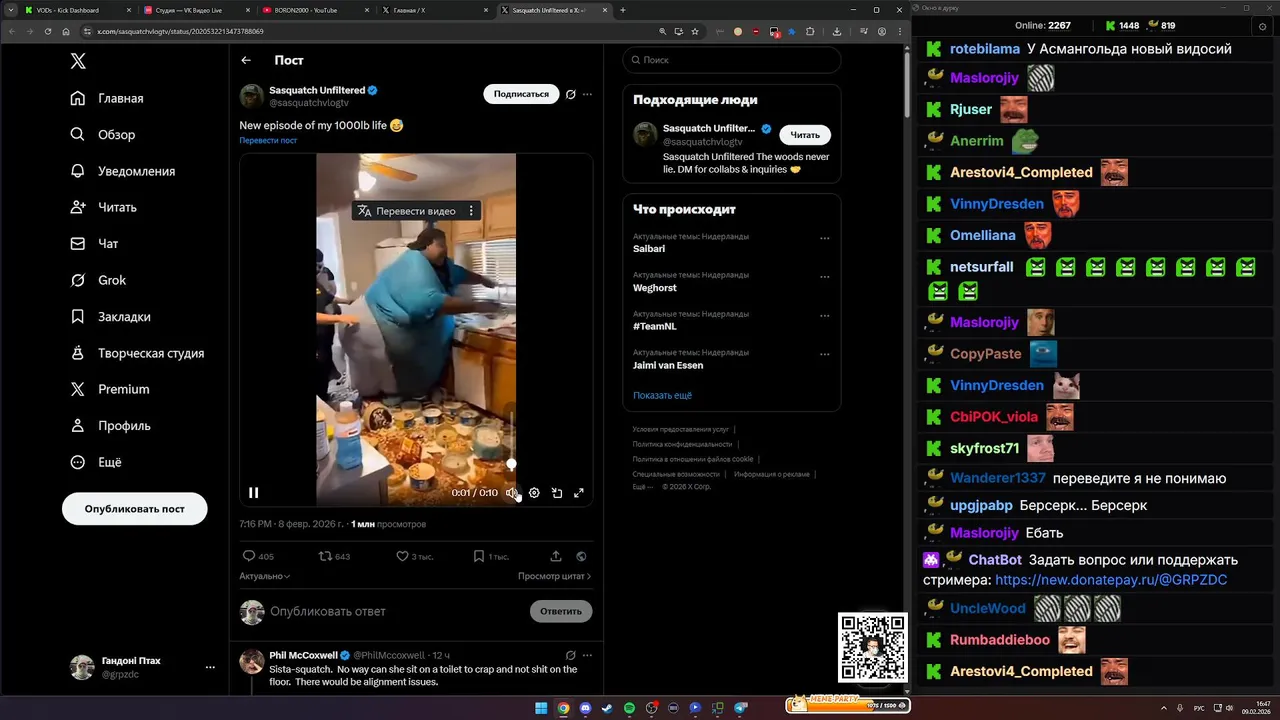1280x720 pixels.
Task: Open Обзор search page
Action: click(103, 134)
